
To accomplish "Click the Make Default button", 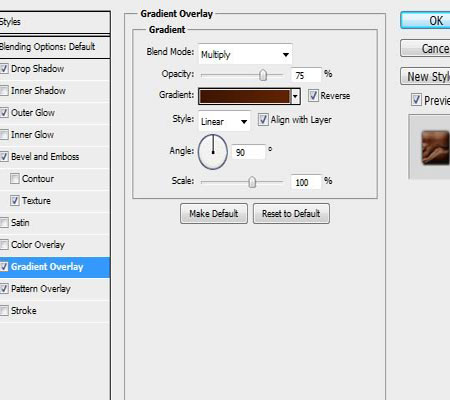I will click(214, 214).
